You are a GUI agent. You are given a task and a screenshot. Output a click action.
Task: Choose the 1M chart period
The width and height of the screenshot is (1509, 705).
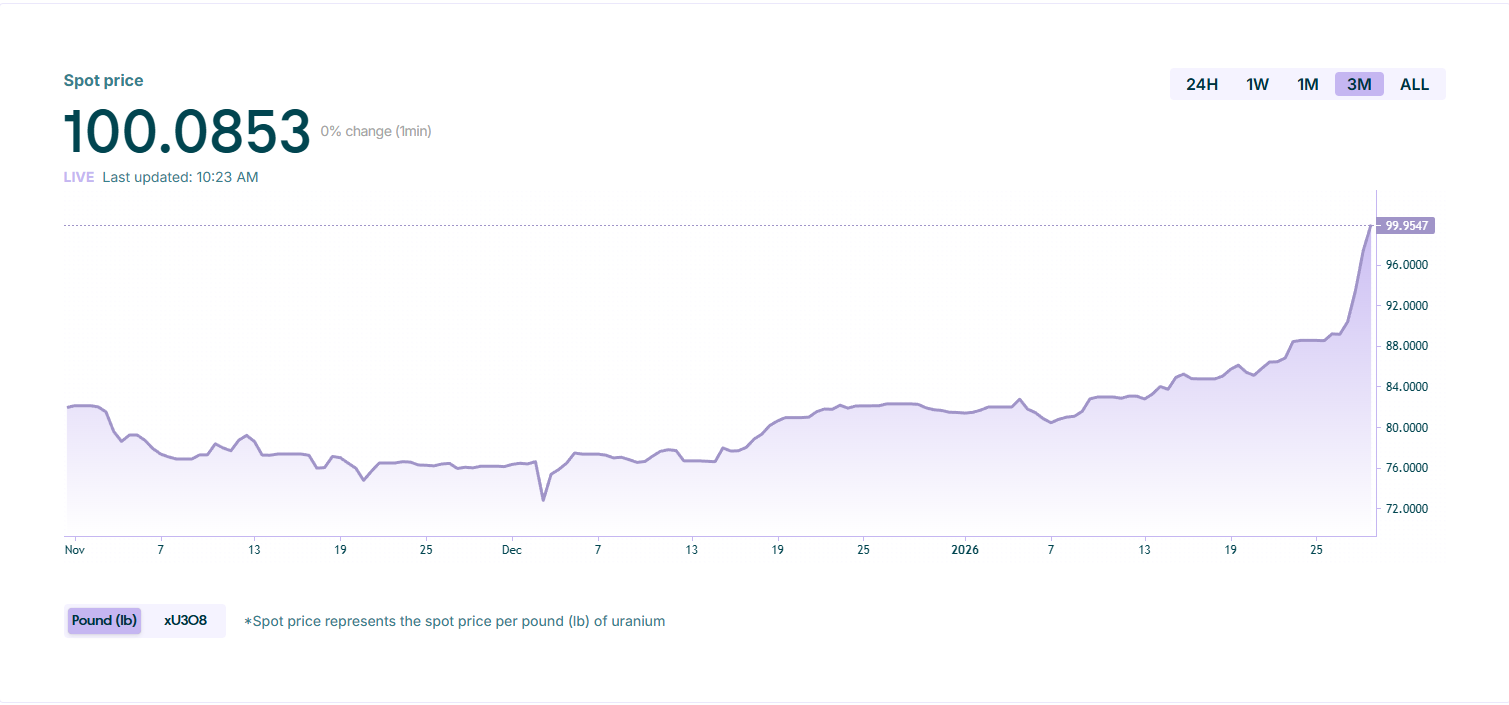point(1307,84)
